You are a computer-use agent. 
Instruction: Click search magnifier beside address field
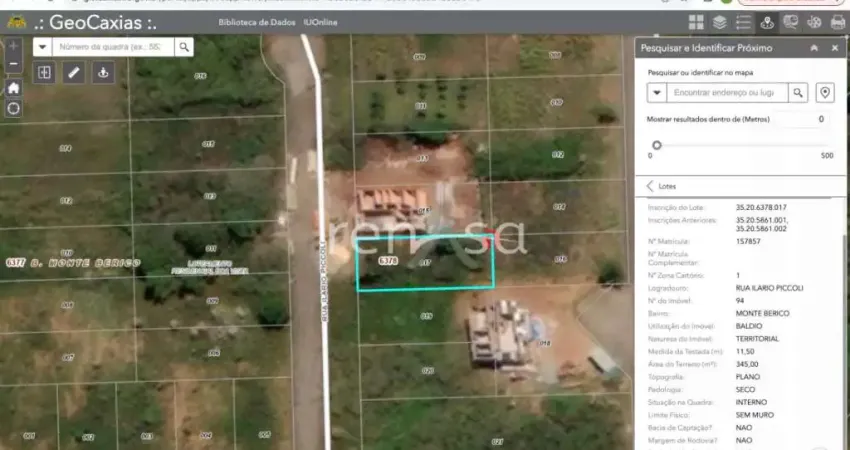[798, 92]
